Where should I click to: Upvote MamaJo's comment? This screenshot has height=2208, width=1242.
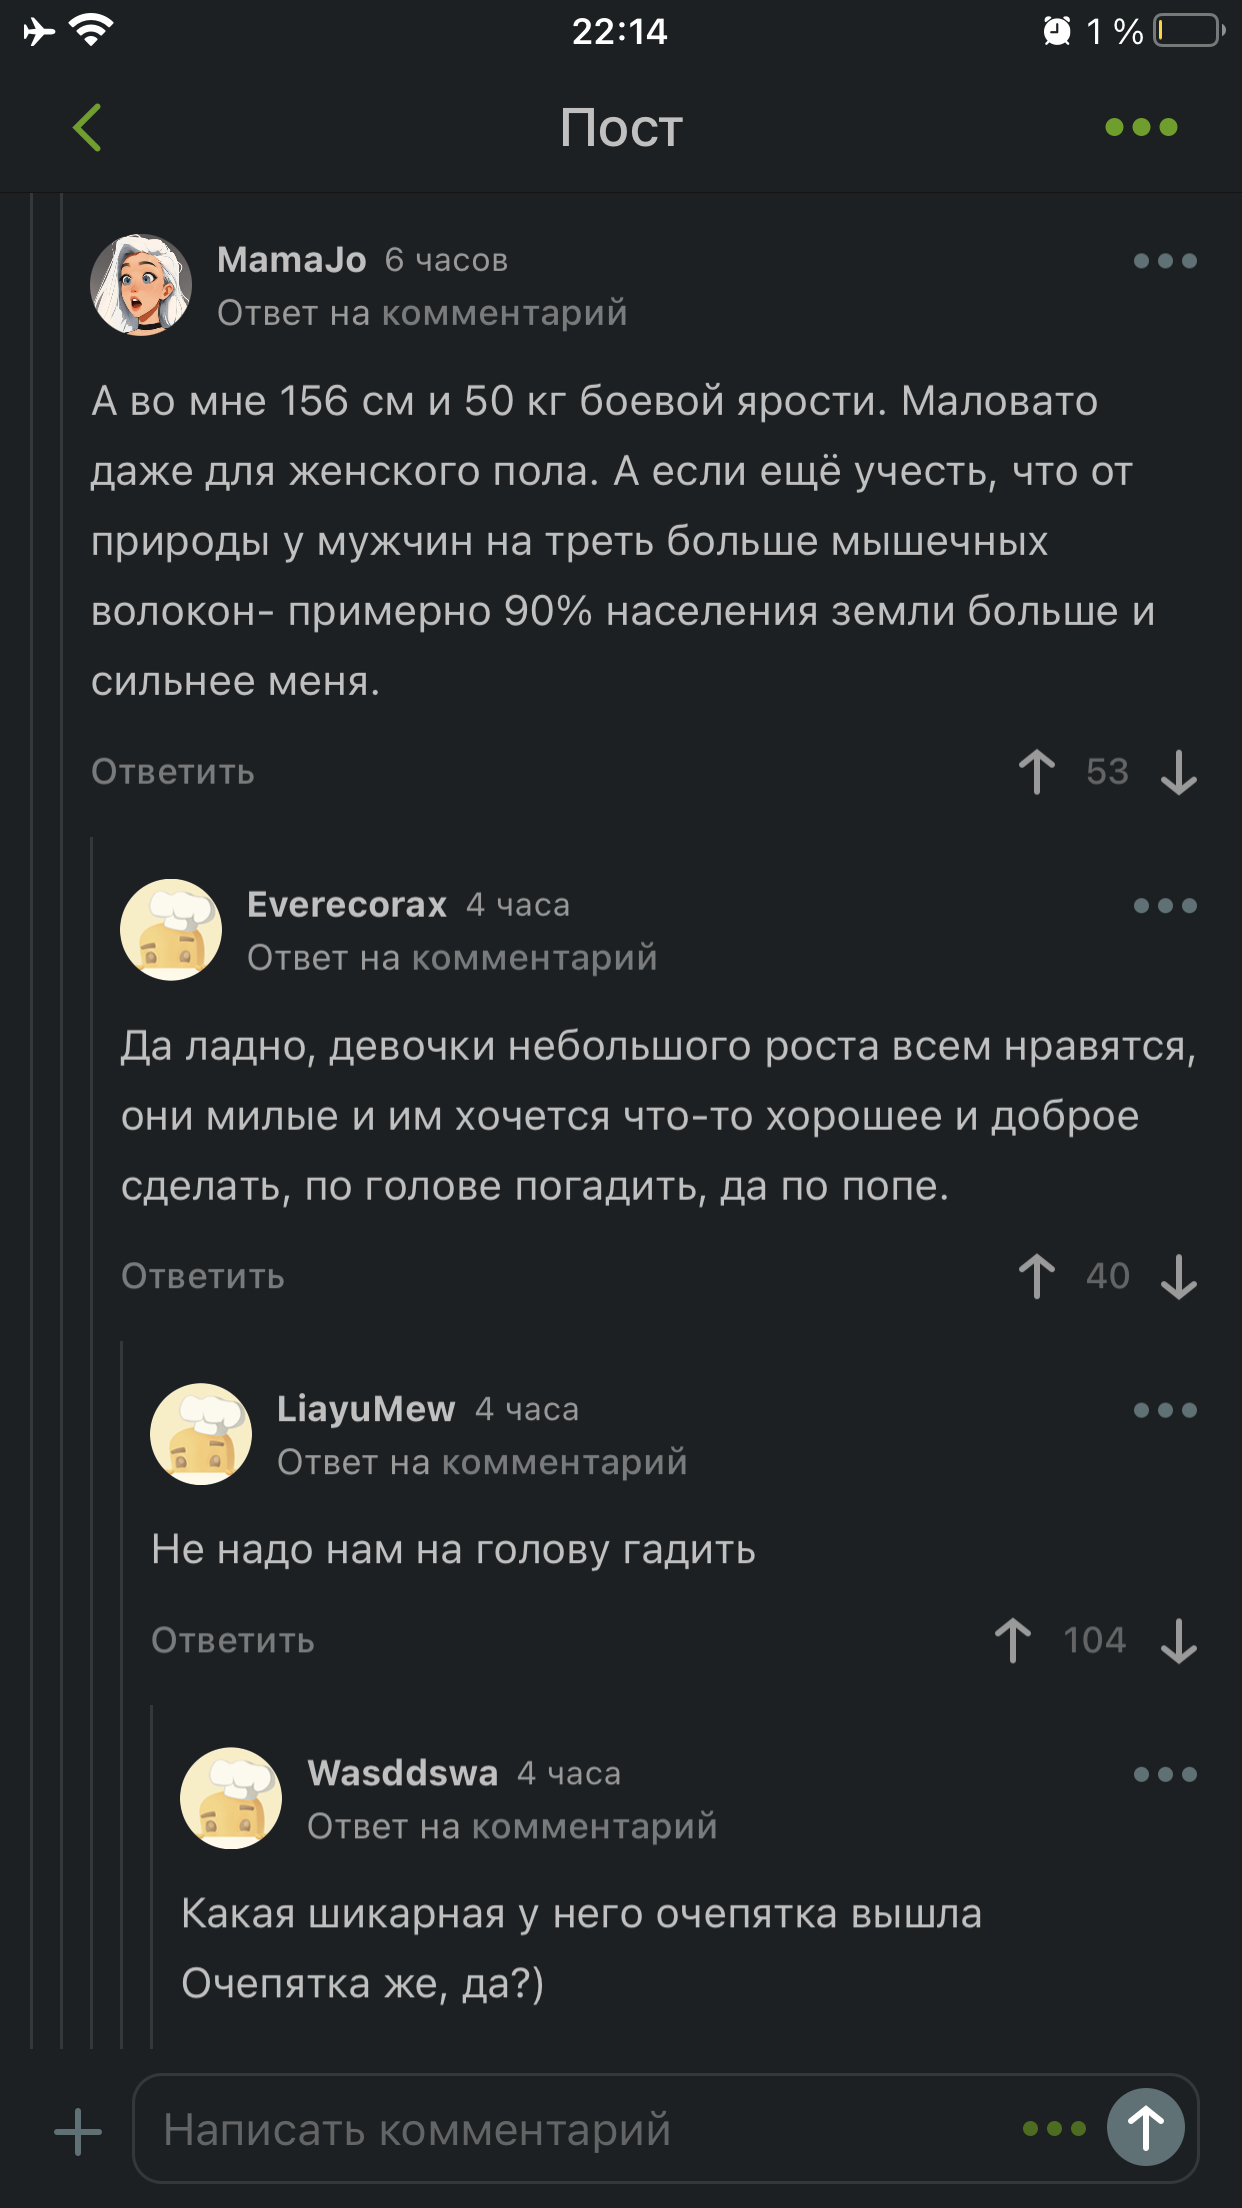click(1036, 772)
